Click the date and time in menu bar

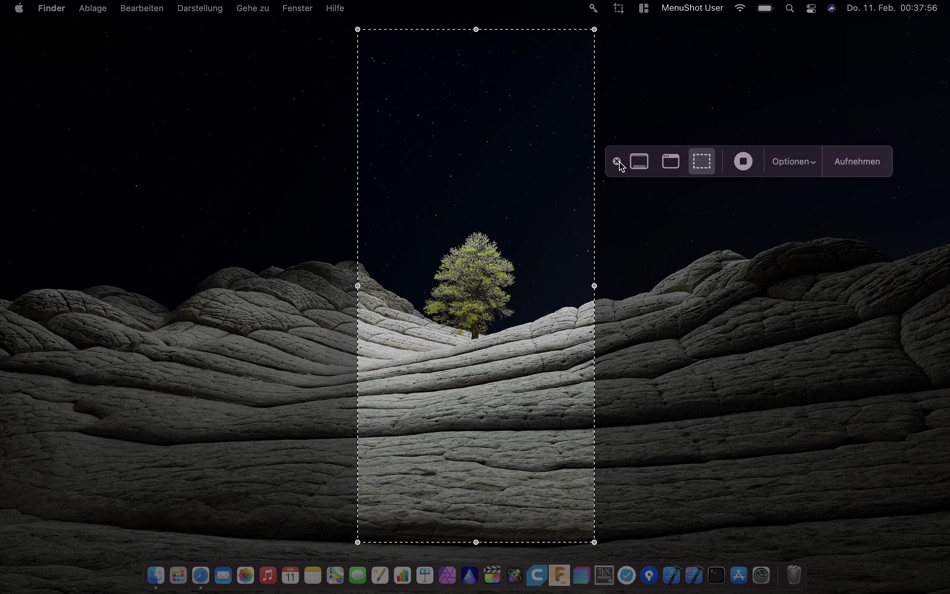(x=892, y=8)
